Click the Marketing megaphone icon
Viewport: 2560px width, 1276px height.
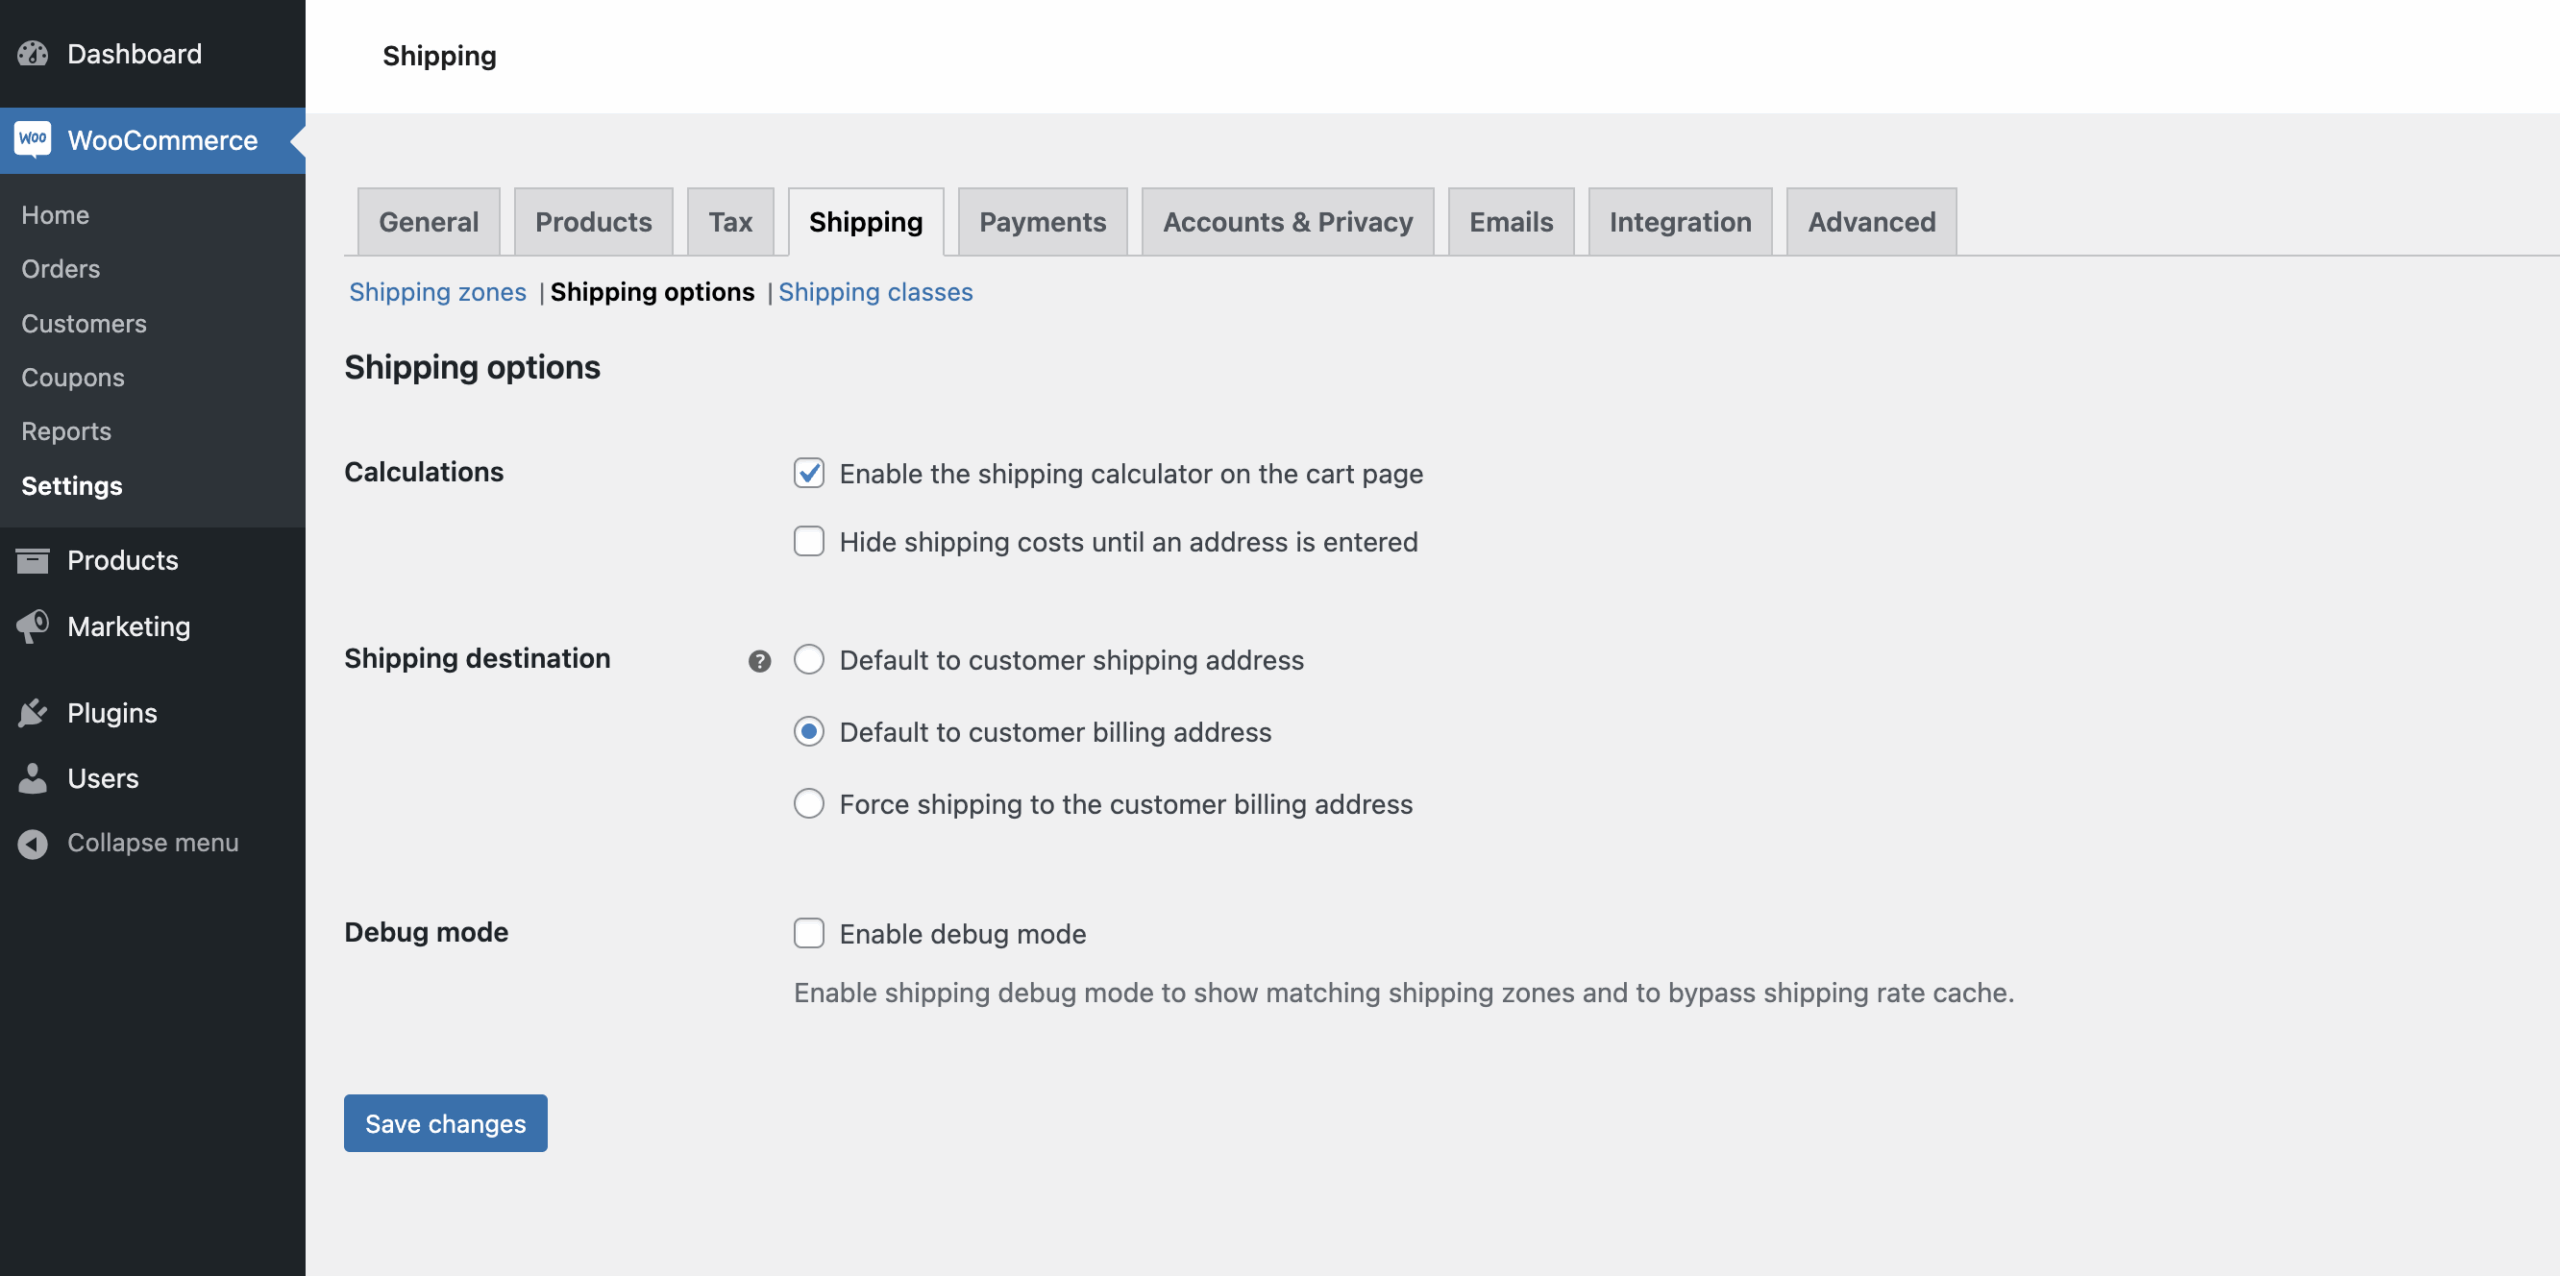click(x=33, y=626)
